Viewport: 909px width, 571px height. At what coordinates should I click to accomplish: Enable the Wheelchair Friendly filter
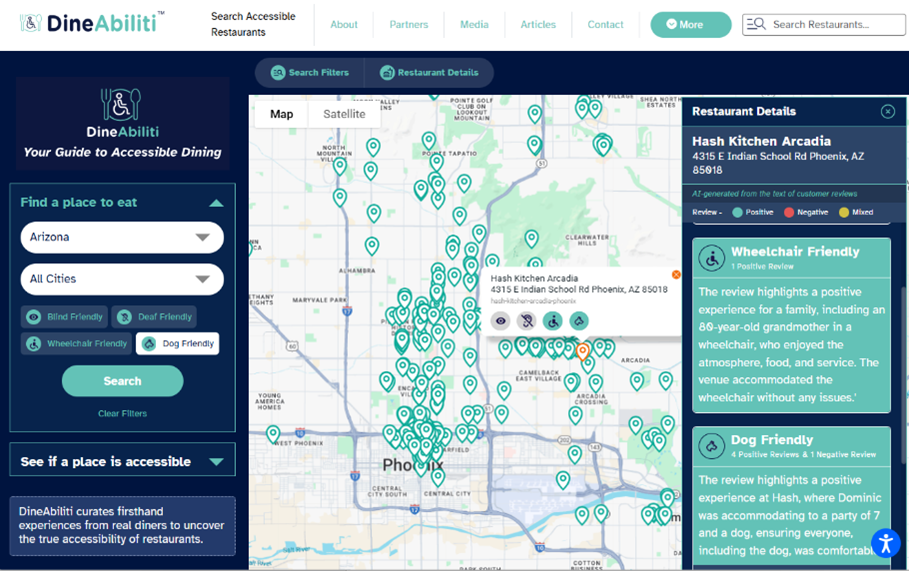[77, 344]
